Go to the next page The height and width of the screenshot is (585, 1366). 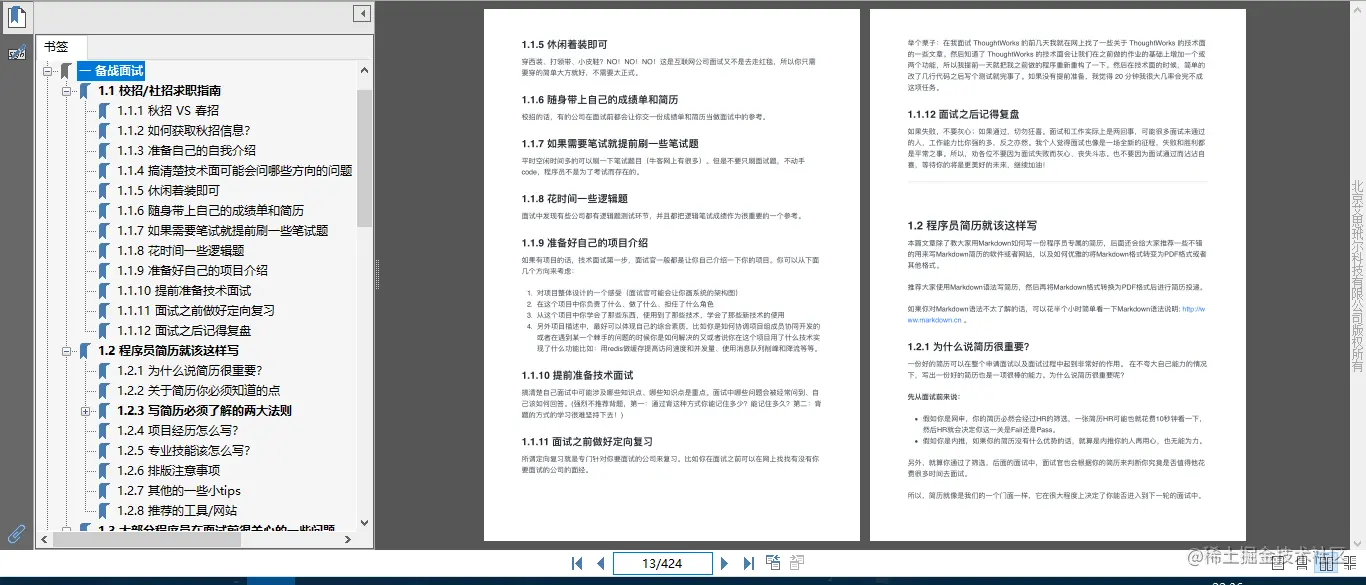[x=725, y=564]
